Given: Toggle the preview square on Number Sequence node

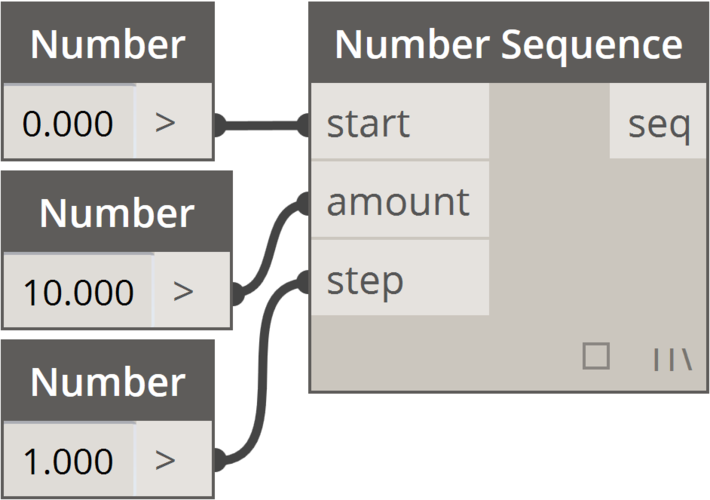Looking at the screenshot, I should 596,356.
